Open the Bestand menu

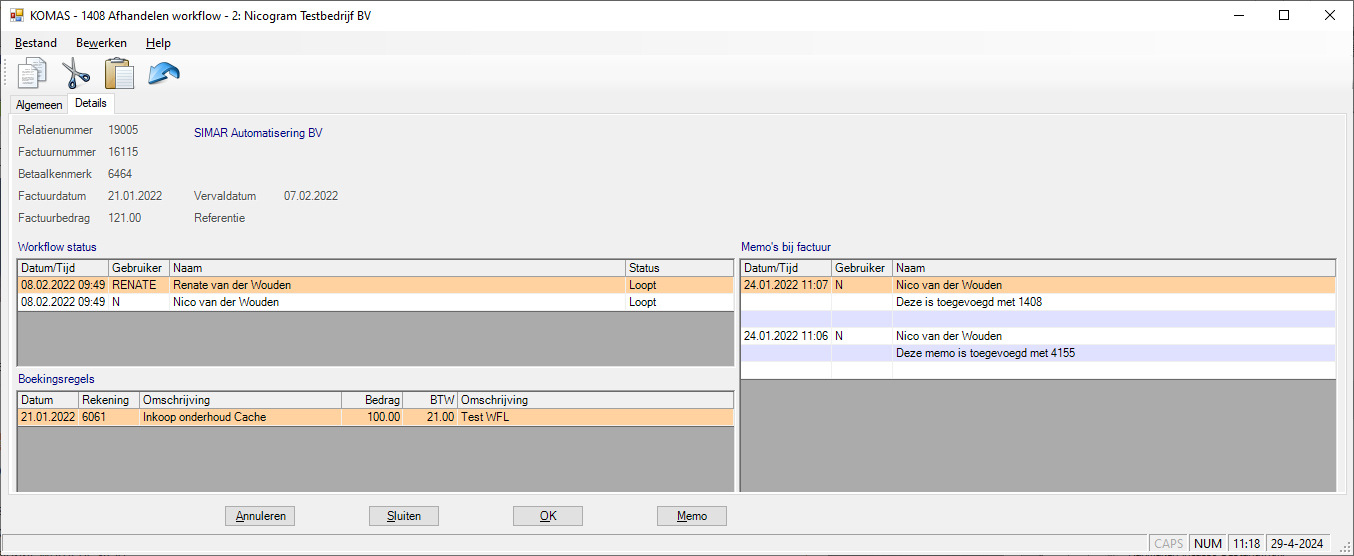pyautogui.click(x=36, y=43)
